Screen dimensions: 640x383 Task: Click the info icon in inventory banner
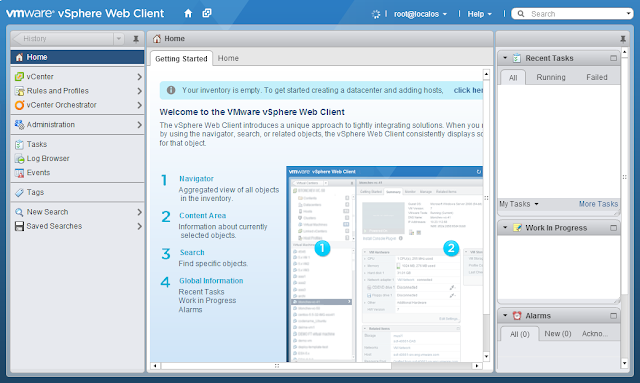171,90
